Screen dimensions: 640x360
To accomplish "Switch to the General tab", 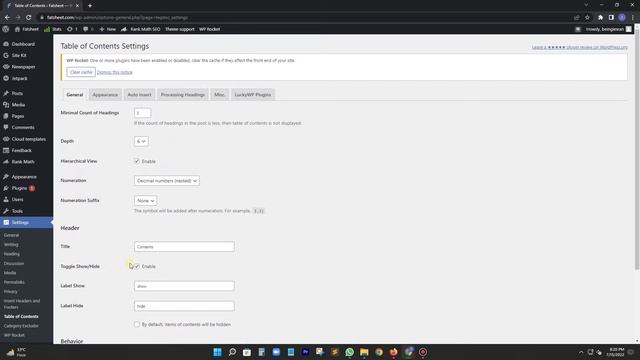I will pyautogui.click(x=75, y=95).
